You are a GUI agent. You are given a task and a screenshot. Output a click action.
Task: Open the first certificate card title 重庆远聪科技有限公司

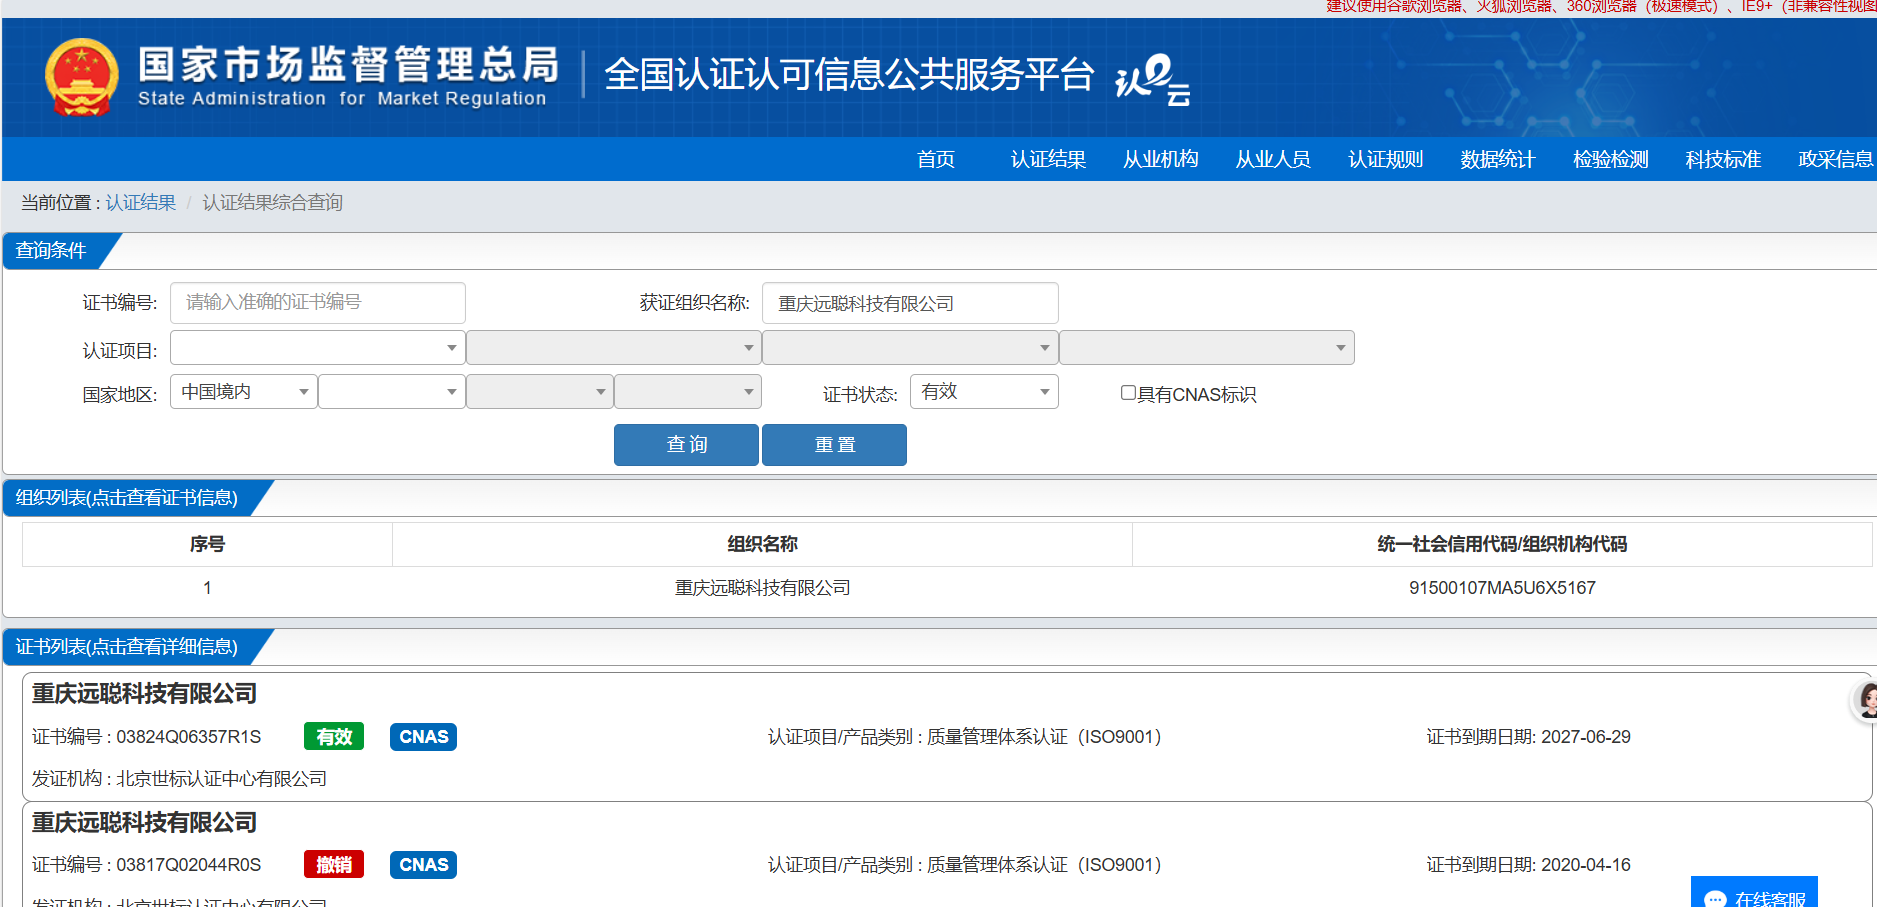pyautogui.click(x=145, y=694)
